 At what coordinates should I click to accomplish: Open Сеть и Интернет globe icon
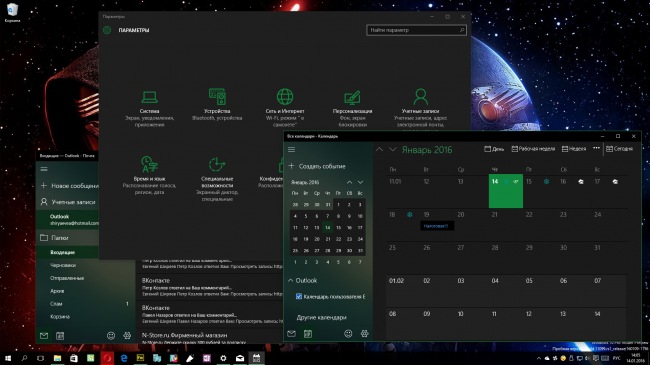[x=285, y=97]
